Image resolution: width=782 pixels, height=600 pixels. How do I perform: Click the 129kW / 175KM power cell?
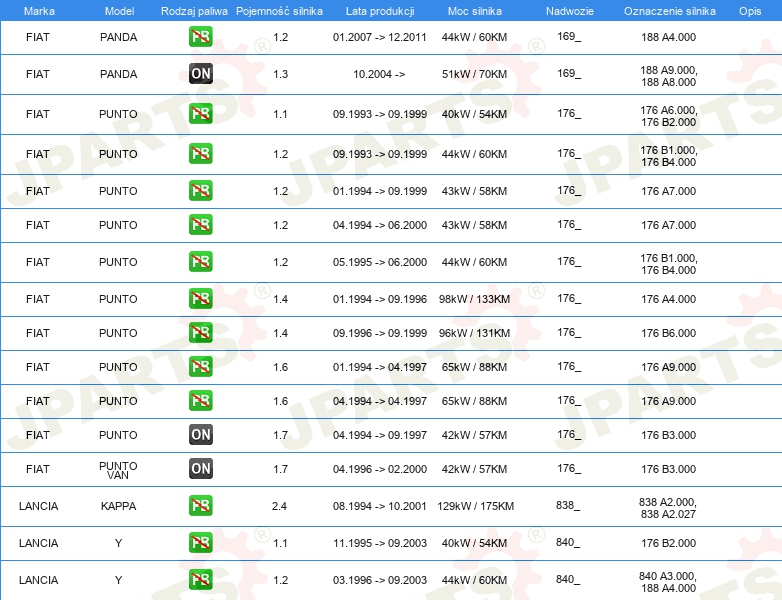click(x=475, y=506)
